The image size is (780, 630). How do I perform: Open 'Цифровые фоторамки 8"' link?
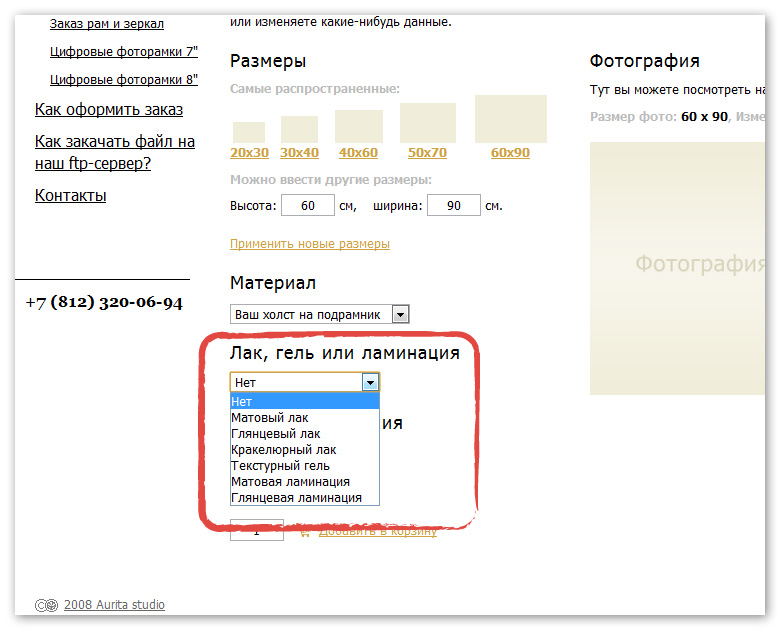tap(124, 79)
